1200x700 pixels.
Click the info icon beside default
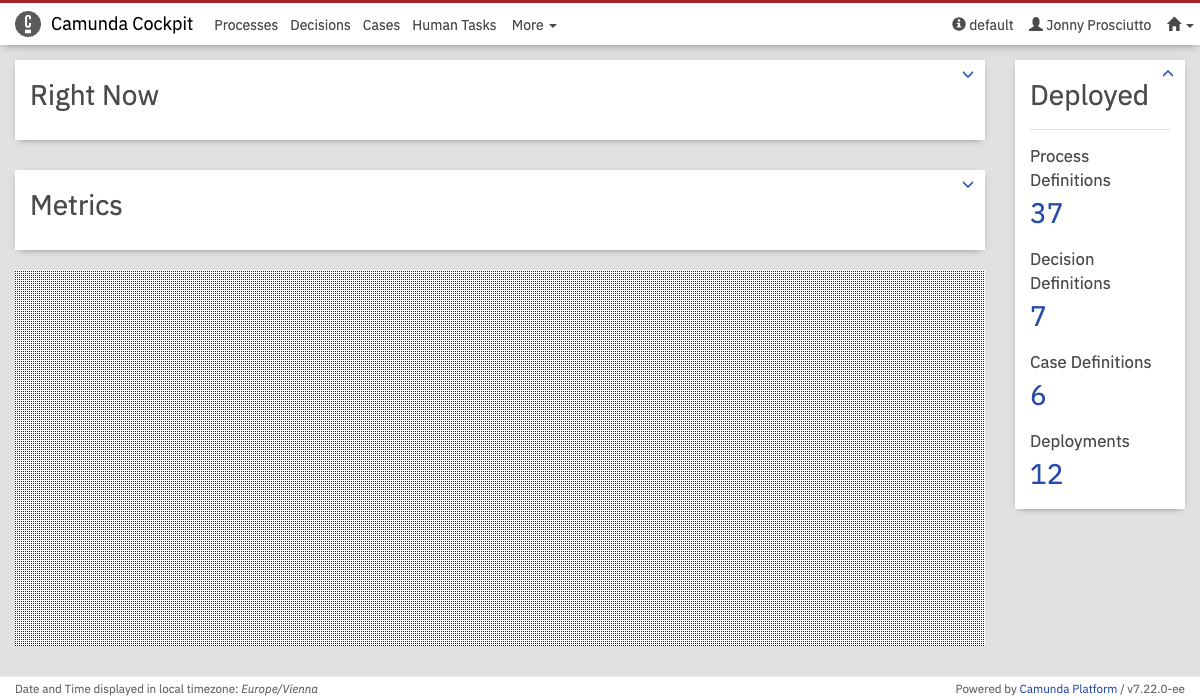959,25
